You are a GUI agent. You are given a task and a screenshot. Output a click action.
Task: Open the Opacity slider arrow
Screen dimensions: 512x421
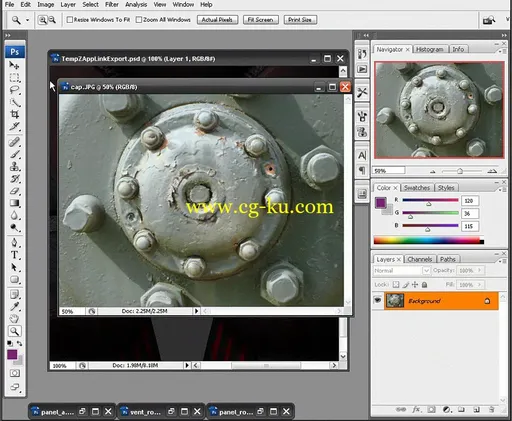tap(479, 270)
